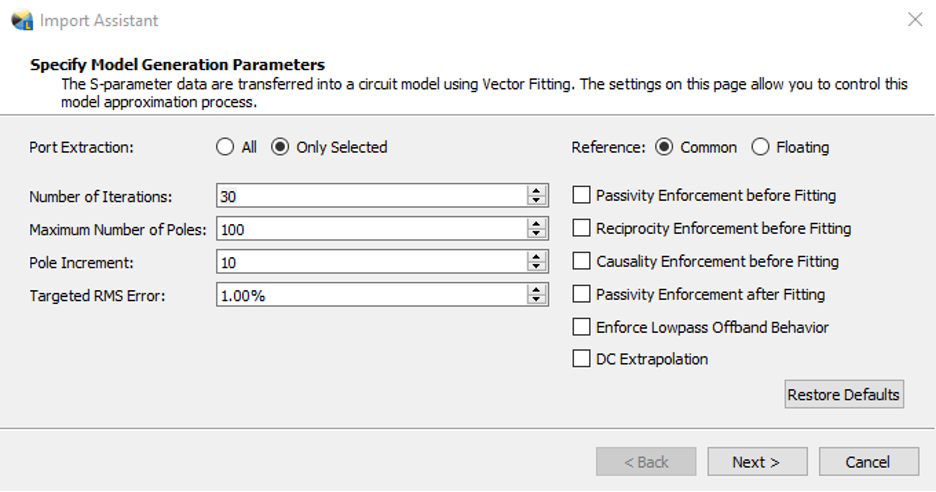Set Reference to Floating
This screenshot has height=492, width=936.
[760, 147]
